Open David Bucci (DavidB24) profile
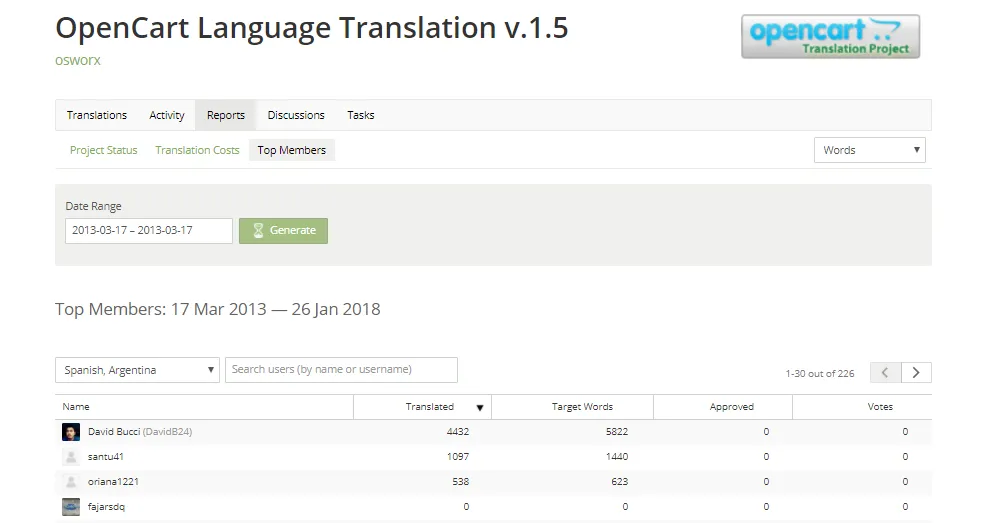 pyautogui.click(x=140, y=432)
